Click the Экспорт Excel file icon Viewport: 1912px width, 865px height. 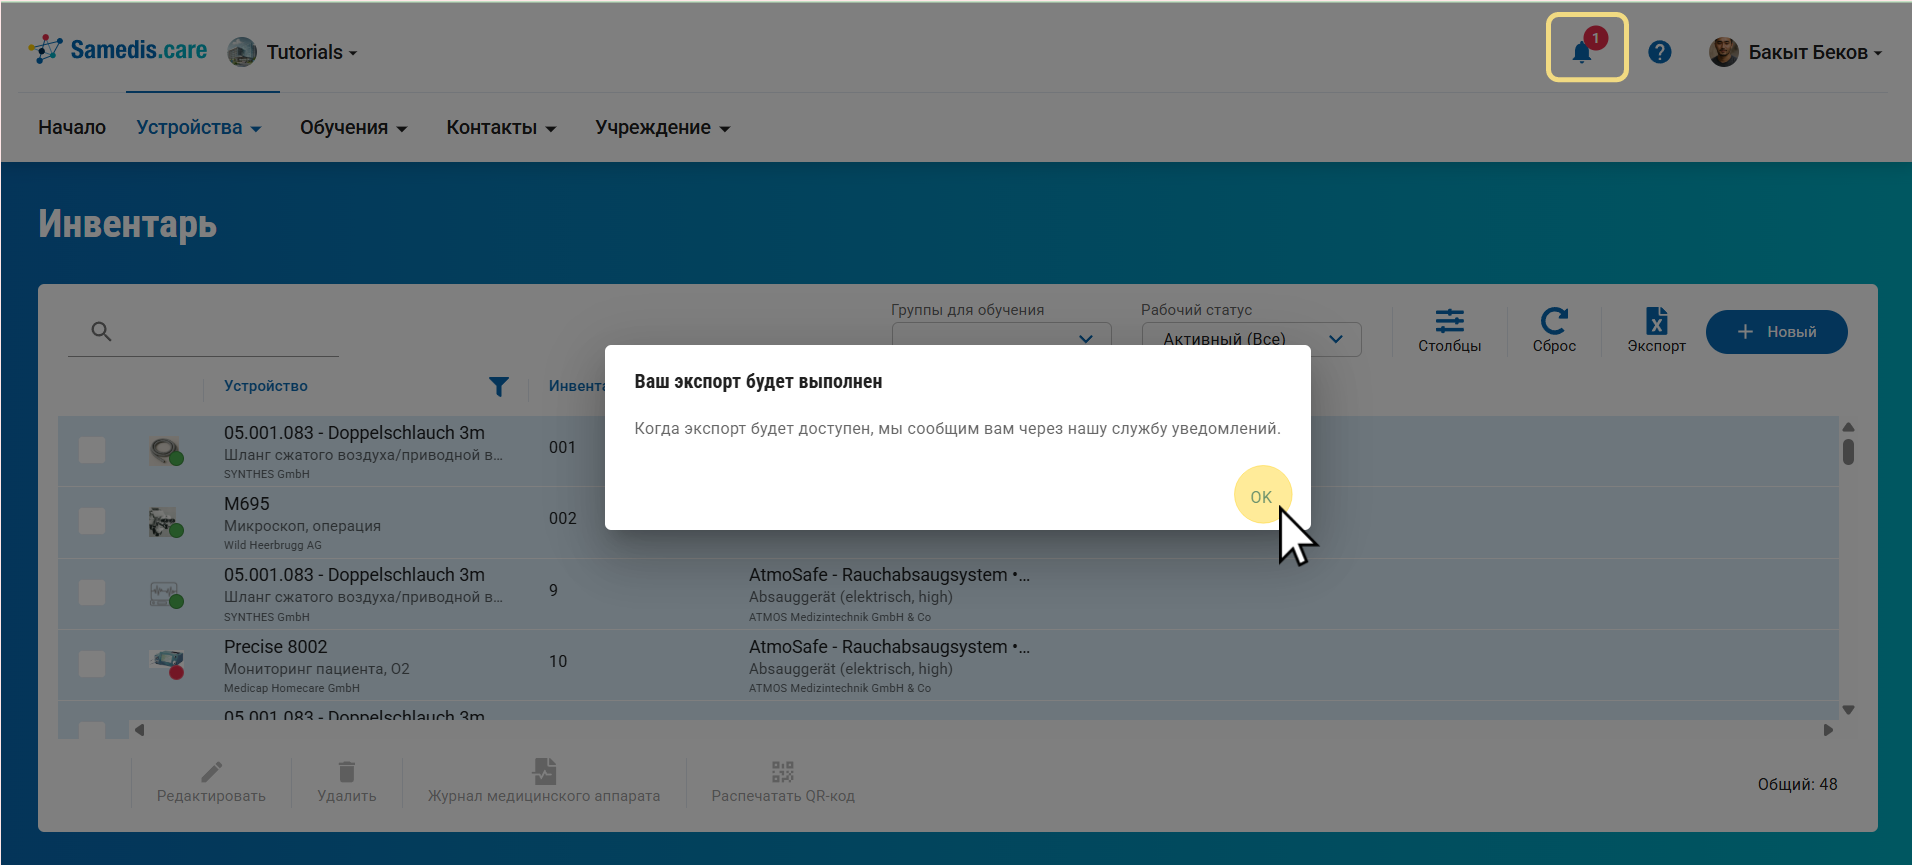pyautogui.click(x=1656, y=322)
